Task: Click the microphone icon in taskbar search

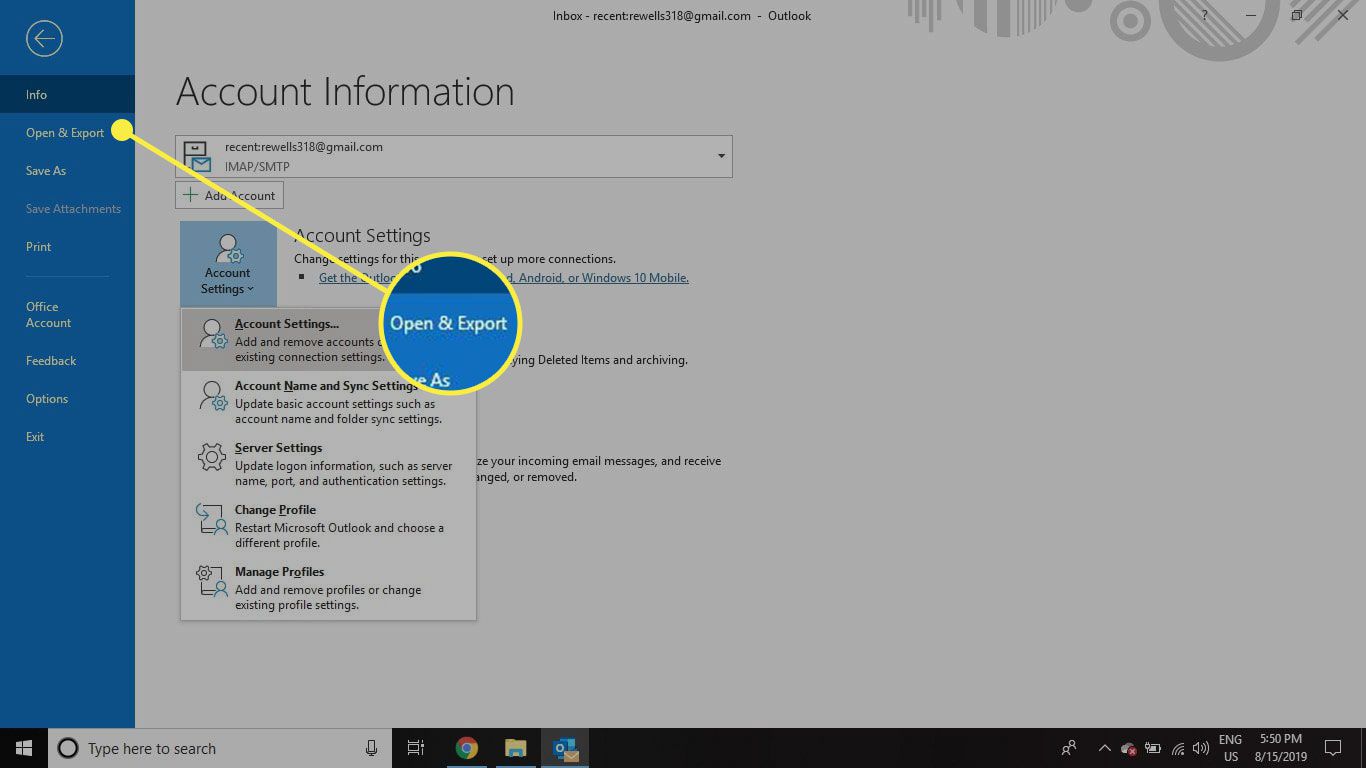Action: [371, 748]
